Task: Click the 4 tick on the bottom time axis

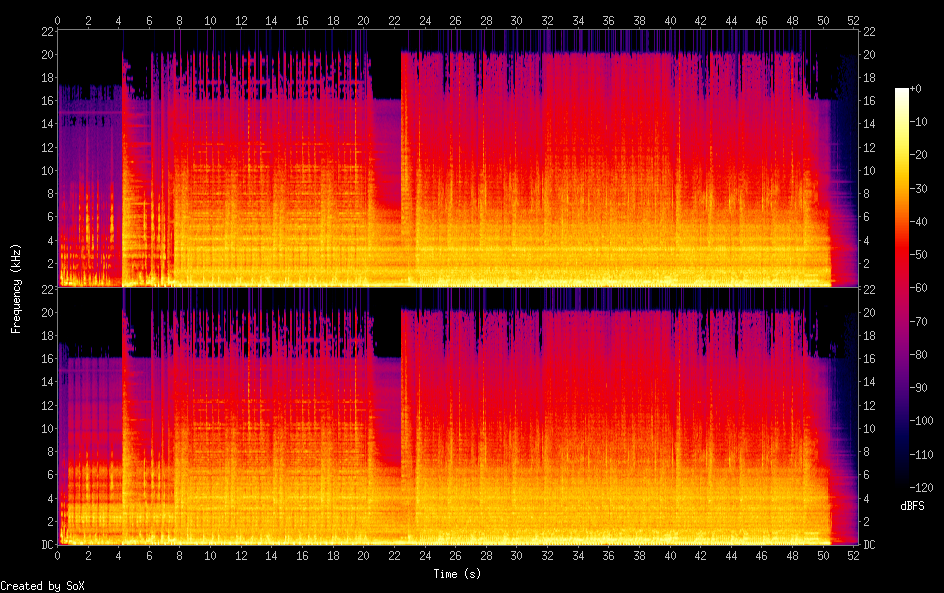Action: tap(119, 555)
